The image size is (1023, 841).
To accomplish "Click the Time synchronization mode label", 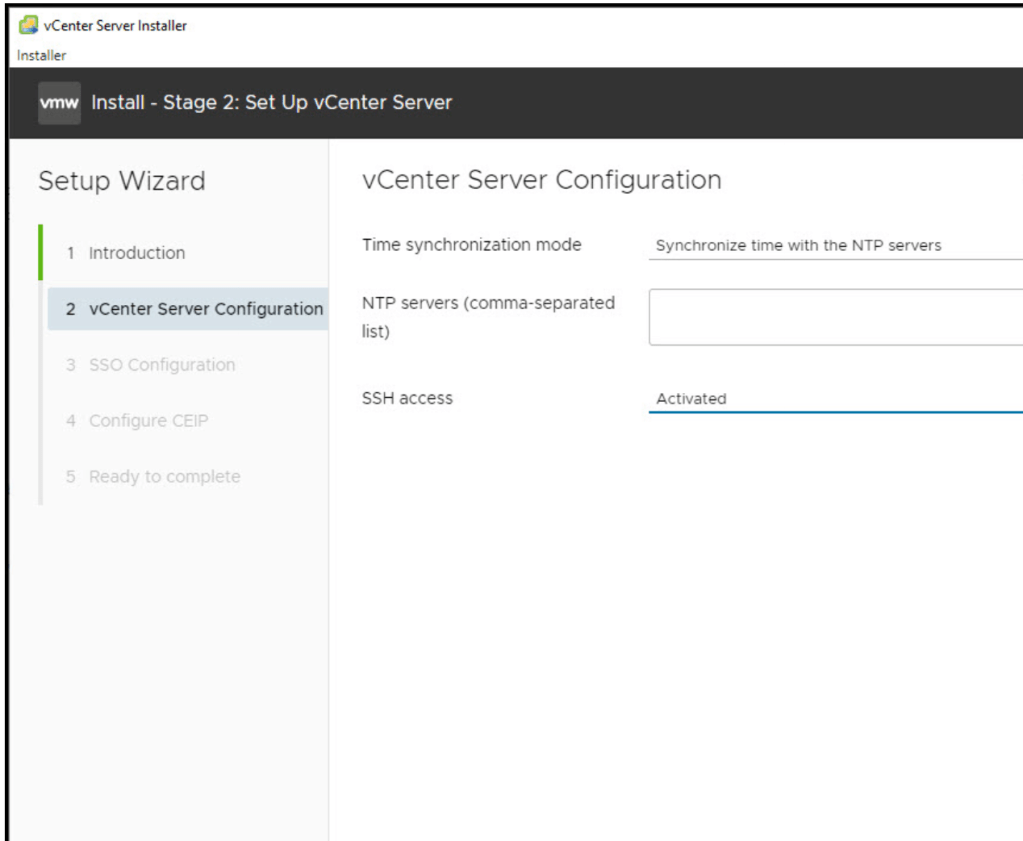I will pyautogui.click(x=471, y=245).
